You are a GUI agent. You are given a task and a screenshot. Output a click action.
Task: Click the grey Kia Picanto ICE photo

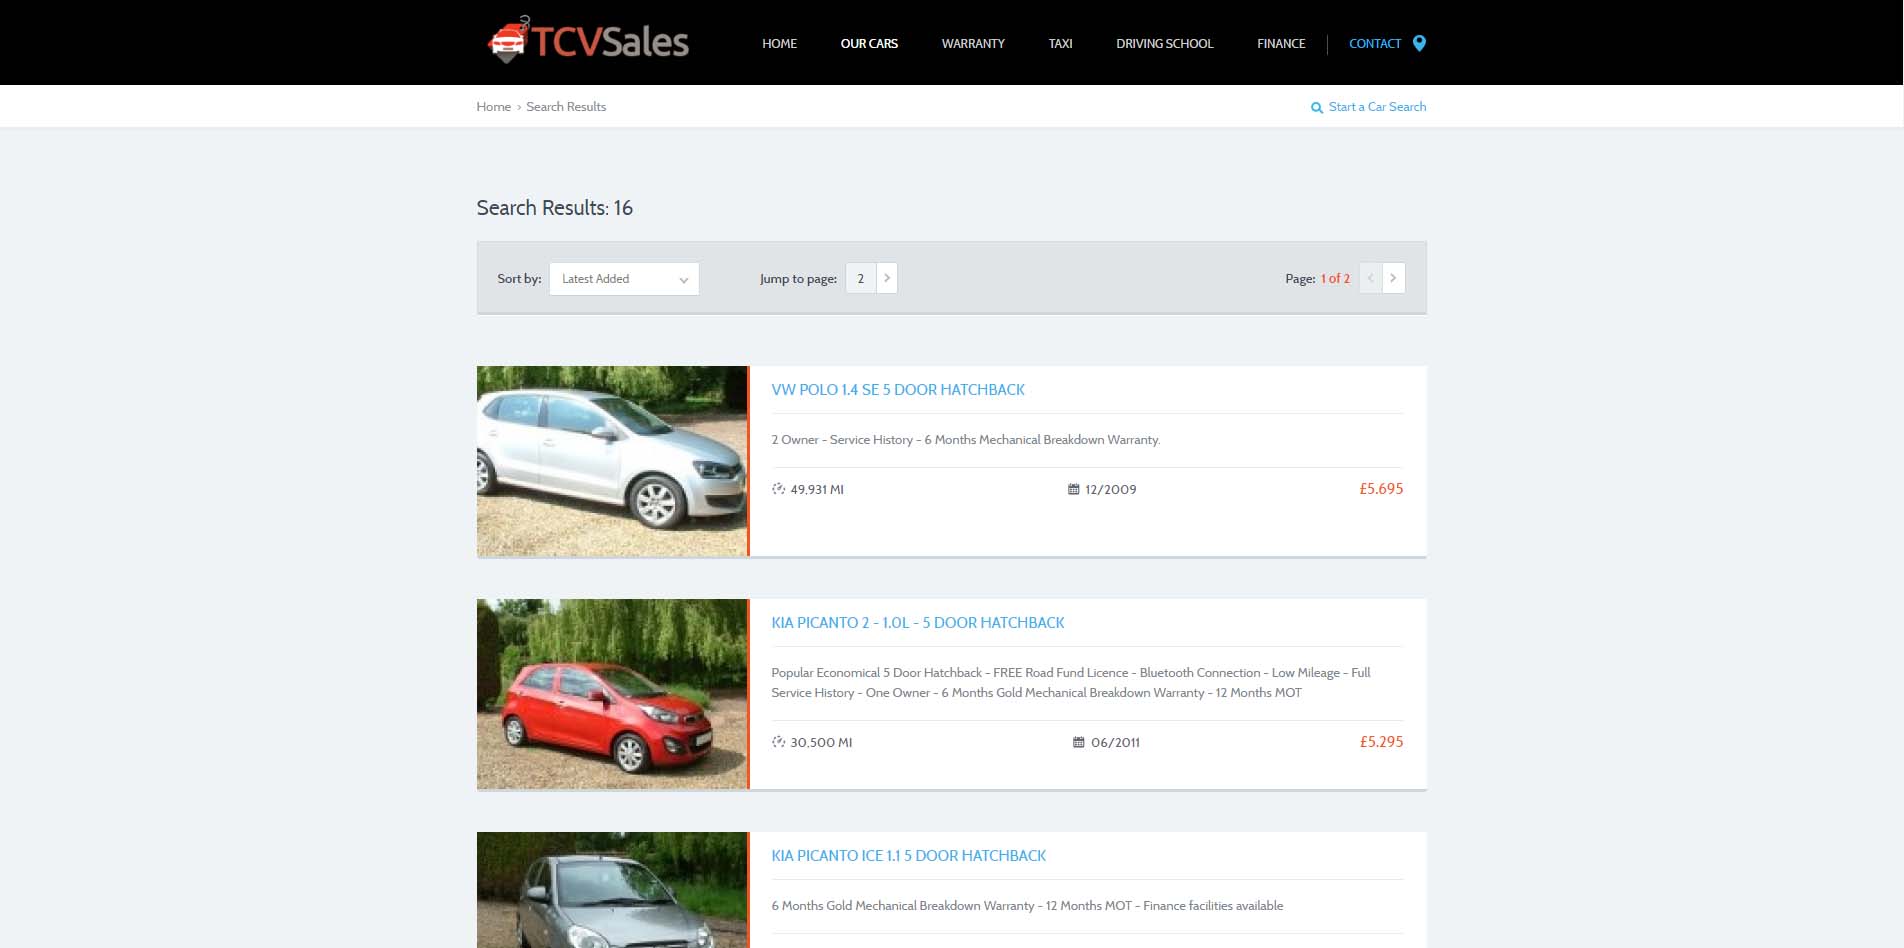(x=612, y=890)
